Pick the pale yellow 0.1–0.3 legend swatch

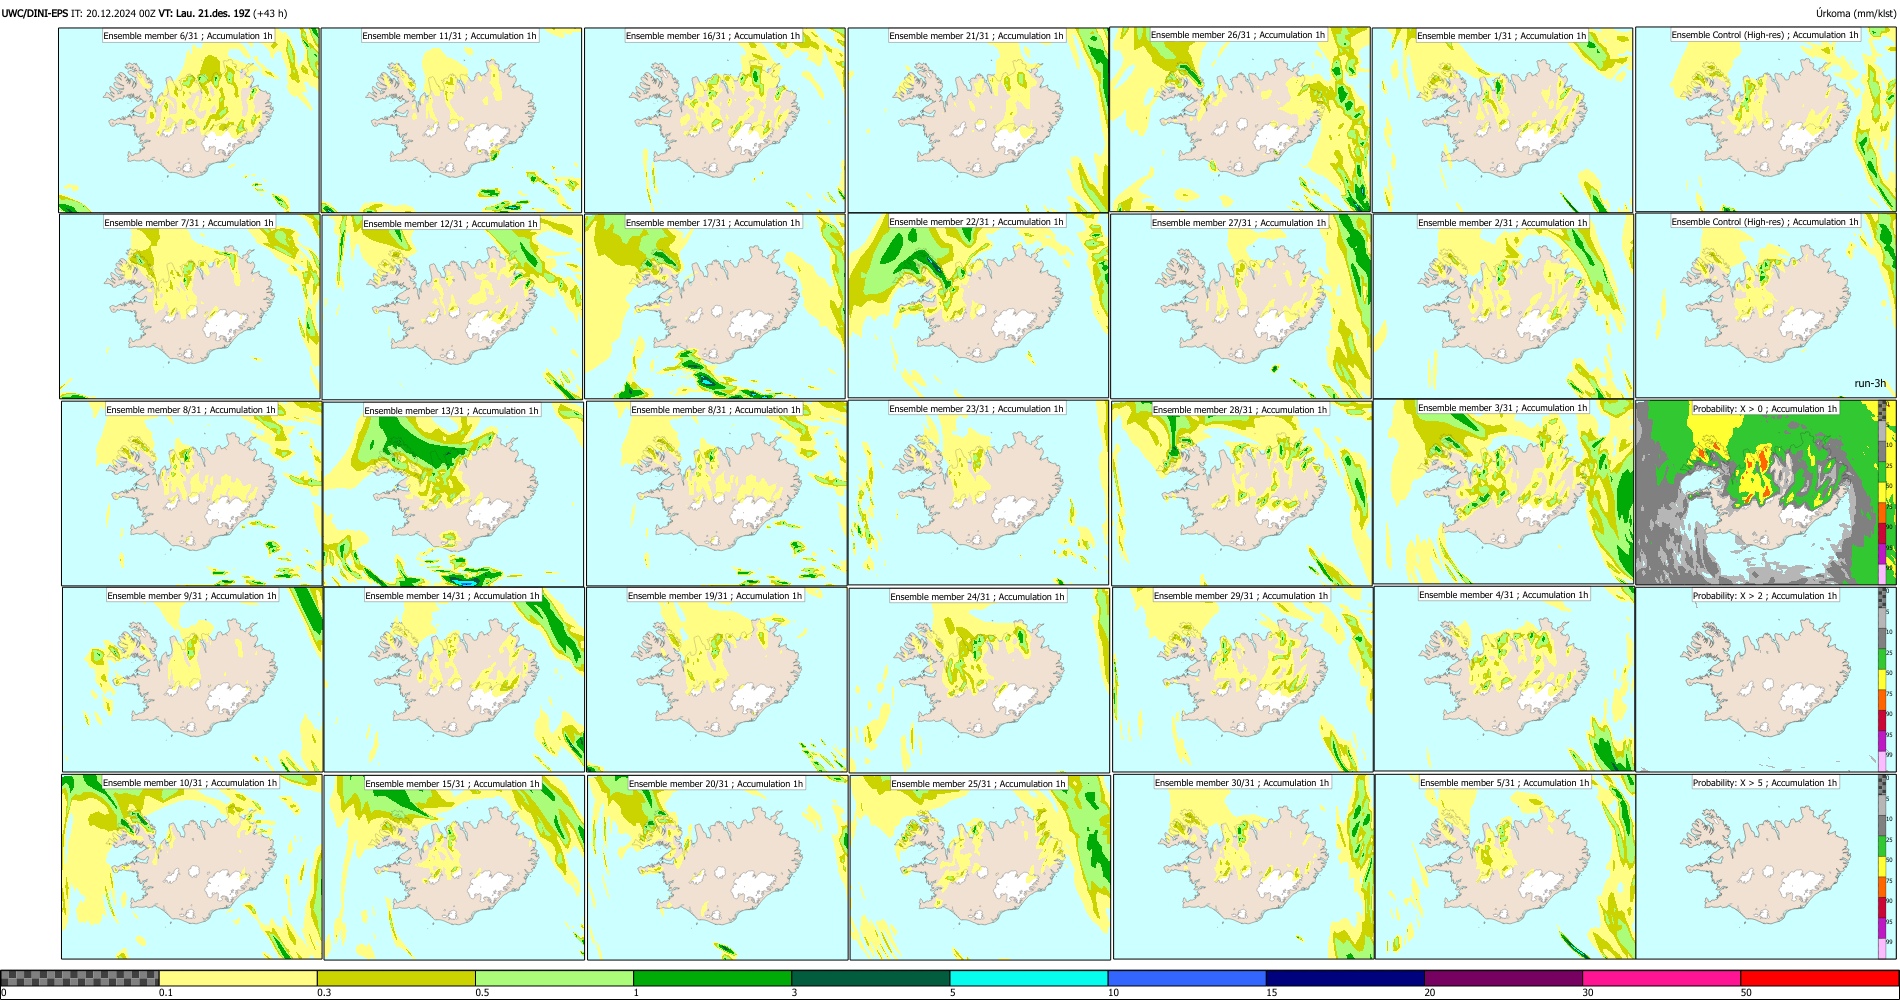pyautogui.click(x=238, y=978)
